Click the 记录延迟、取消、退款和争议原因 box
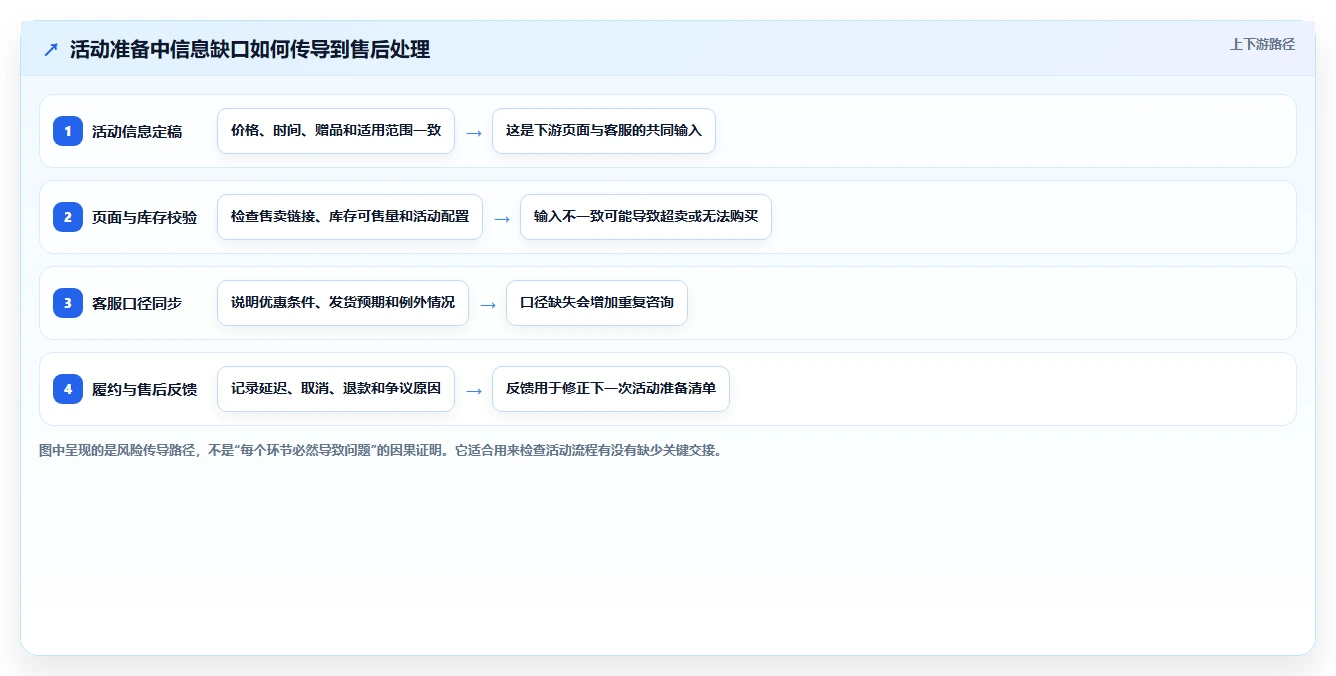Image resolution: width=1336 pixels, height=676 pixels. click(x=336, y=389)
